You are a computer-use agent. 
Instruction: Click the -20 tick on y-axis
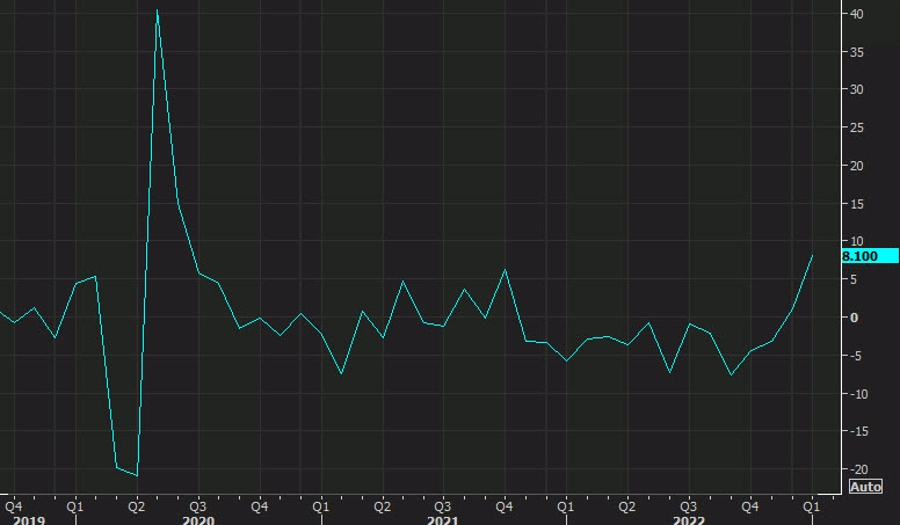(x=860, y=469)
